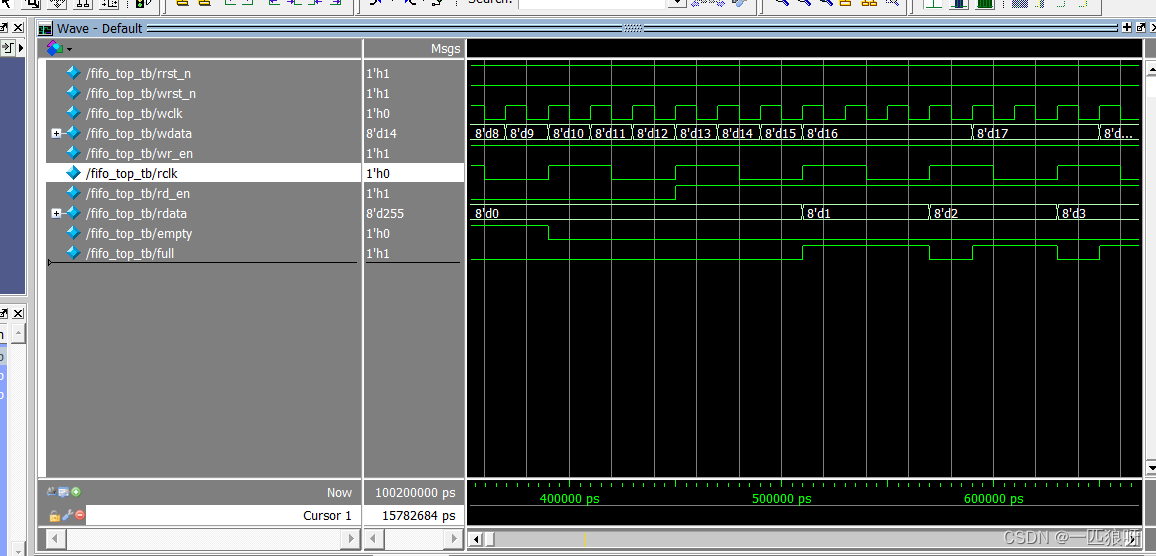This screenshot has width=1156, height=556.
Task: Click the rd_en signal diamond icon
Action: click(73, 193)
